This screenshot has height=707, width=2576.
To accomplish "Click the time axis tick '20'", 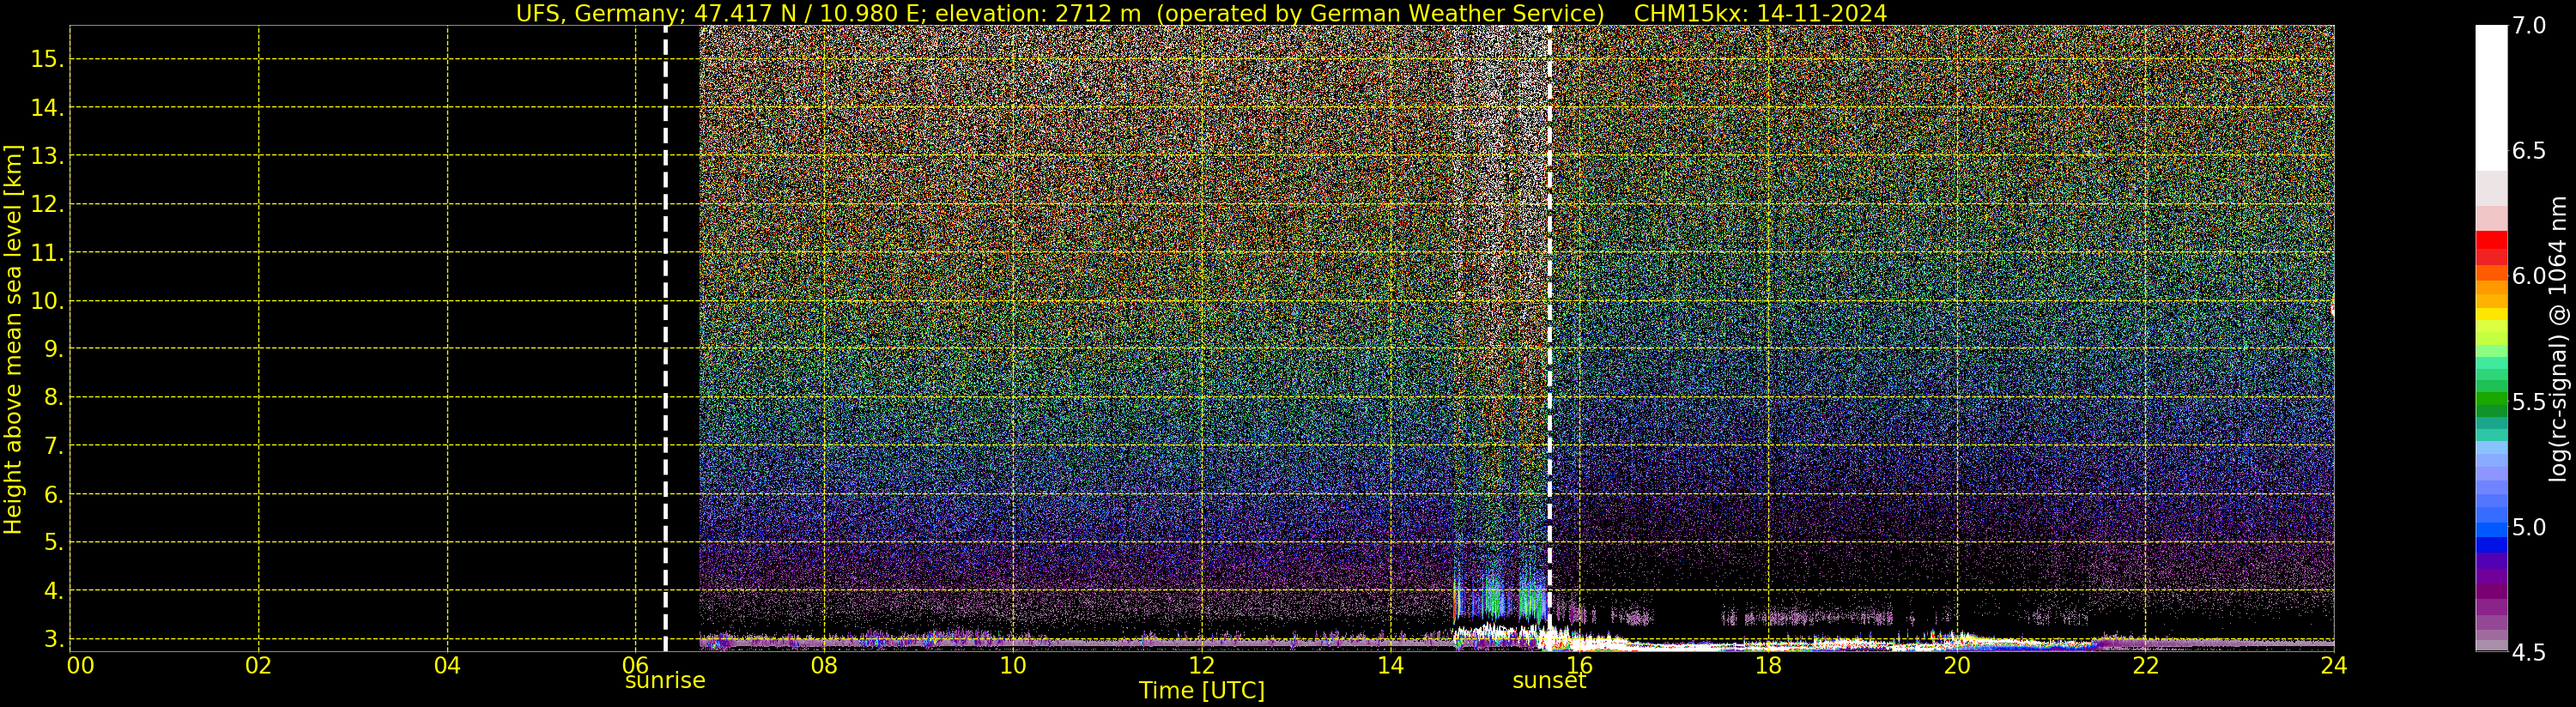I will tap(1957, 666).
